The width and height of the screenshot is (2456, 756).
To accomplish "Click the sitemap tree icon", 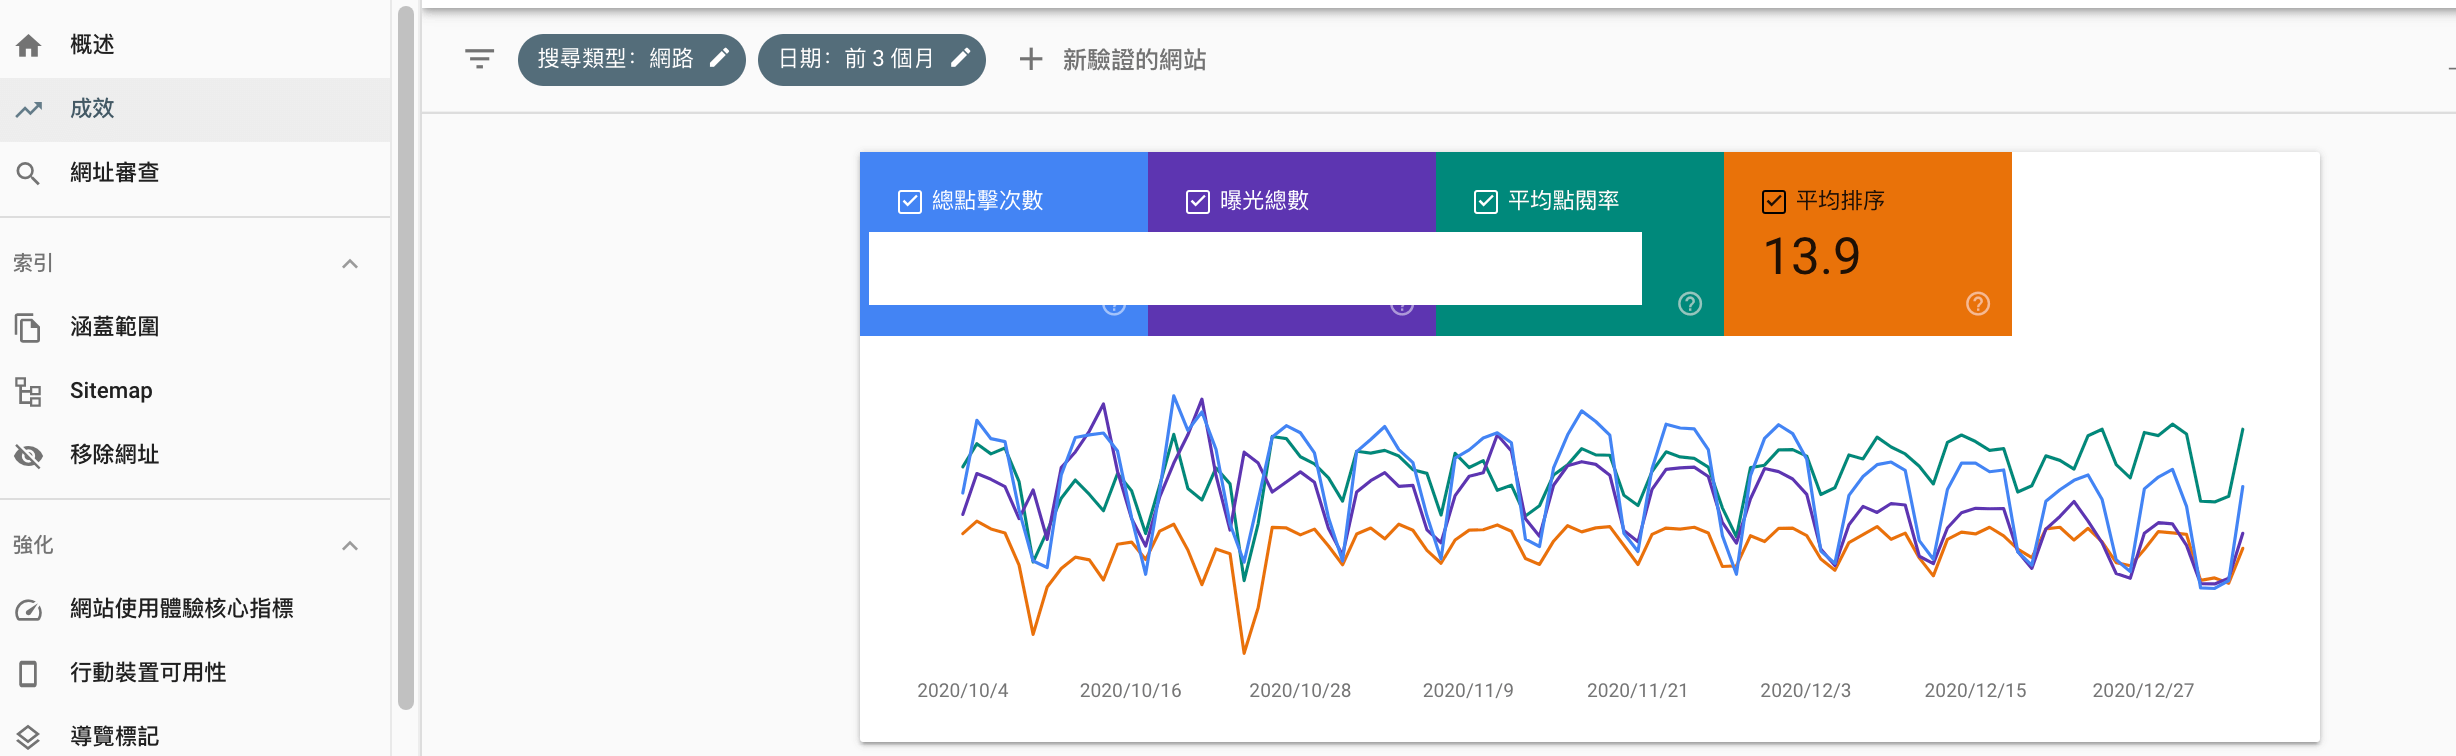I will [29, 391].
